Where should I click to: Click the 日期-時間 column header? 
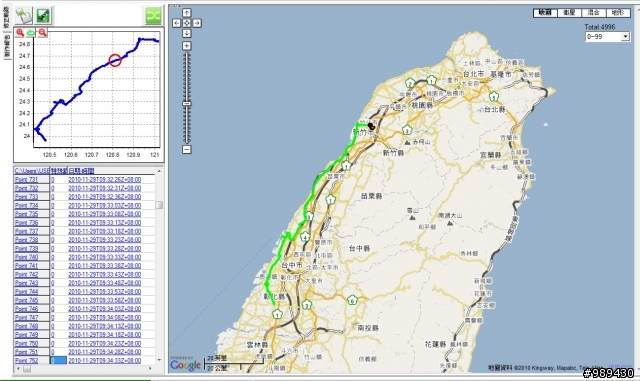pos(82,171)
